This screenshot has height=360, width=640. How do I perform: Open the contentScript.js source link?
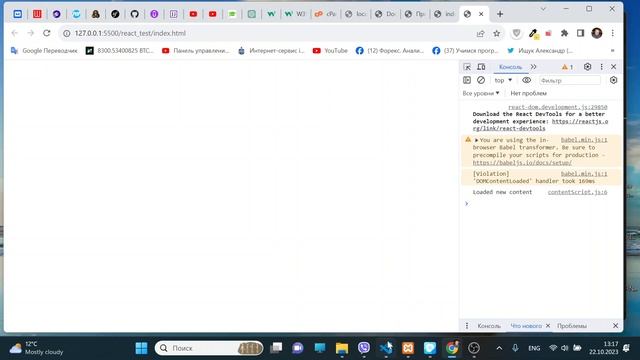(577, 192)
